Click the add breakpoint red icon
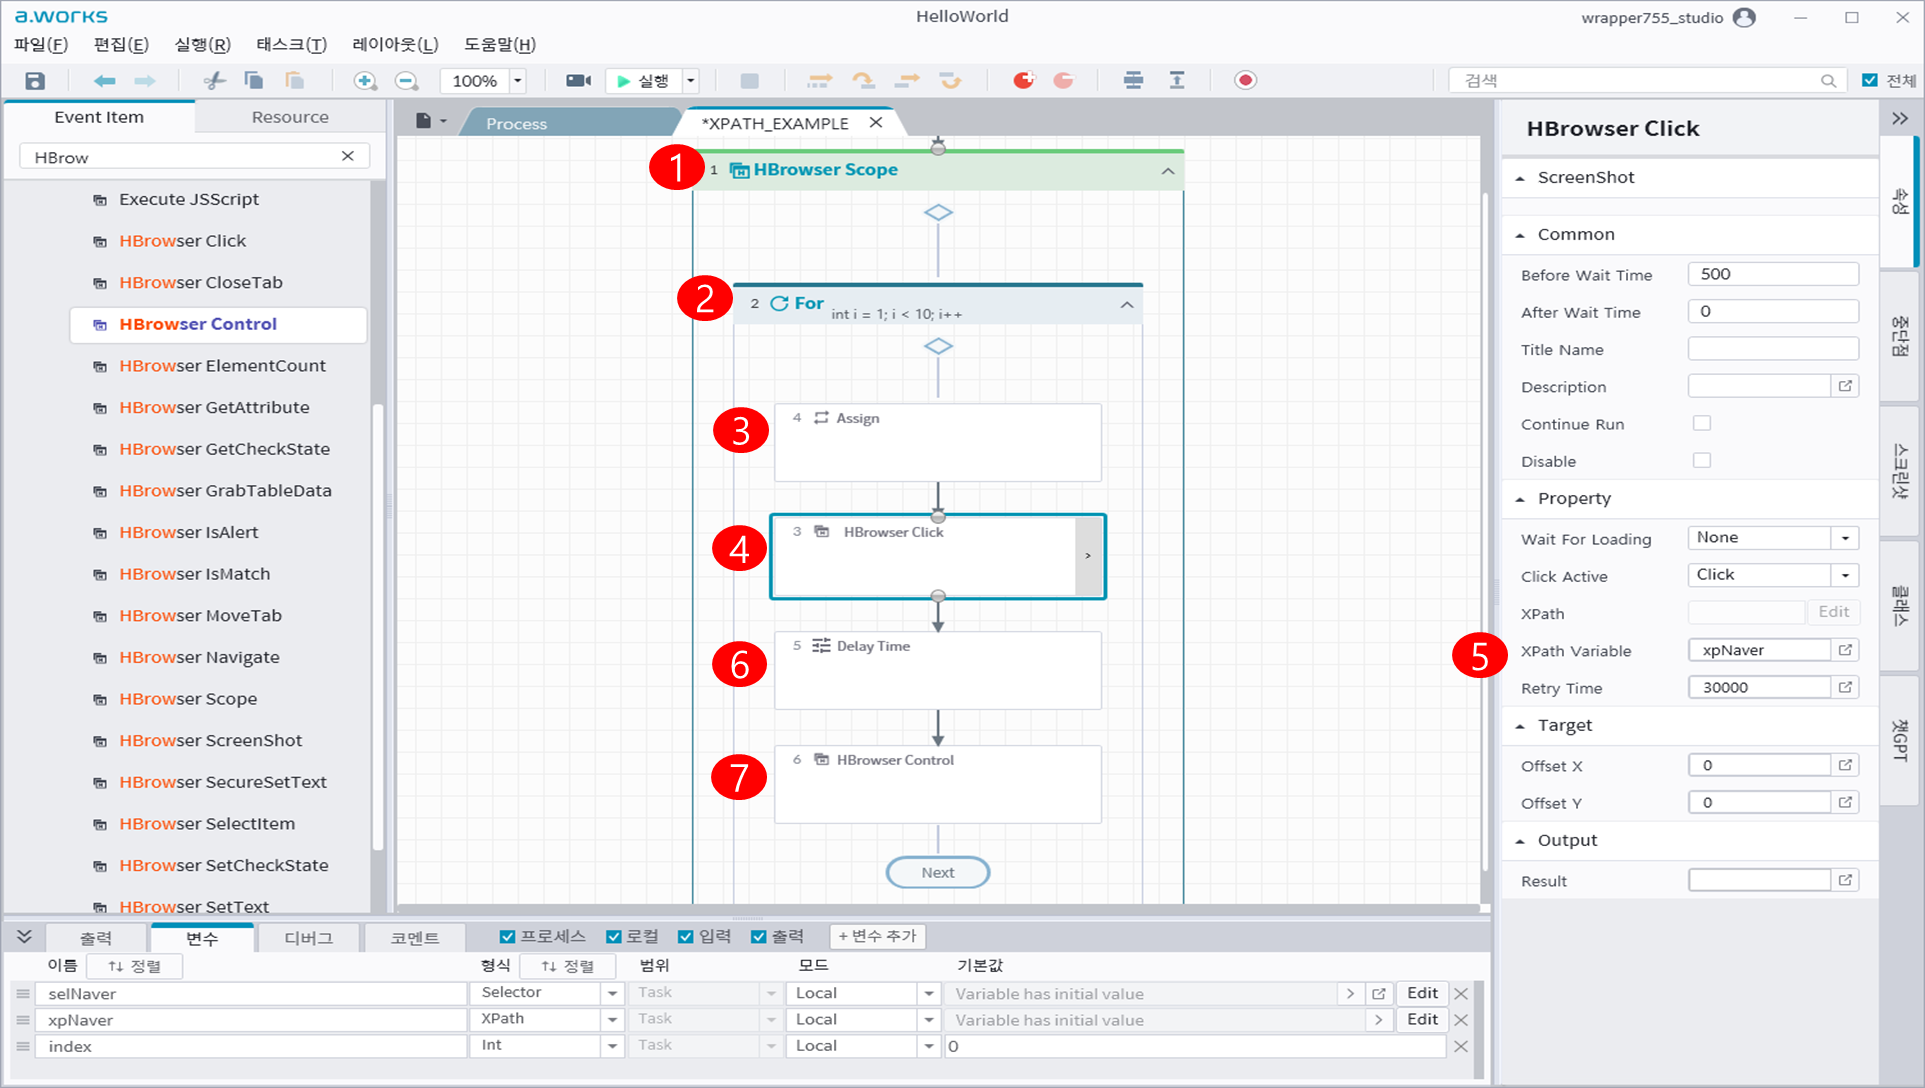1925x1088 pixels. [1023, 81]
